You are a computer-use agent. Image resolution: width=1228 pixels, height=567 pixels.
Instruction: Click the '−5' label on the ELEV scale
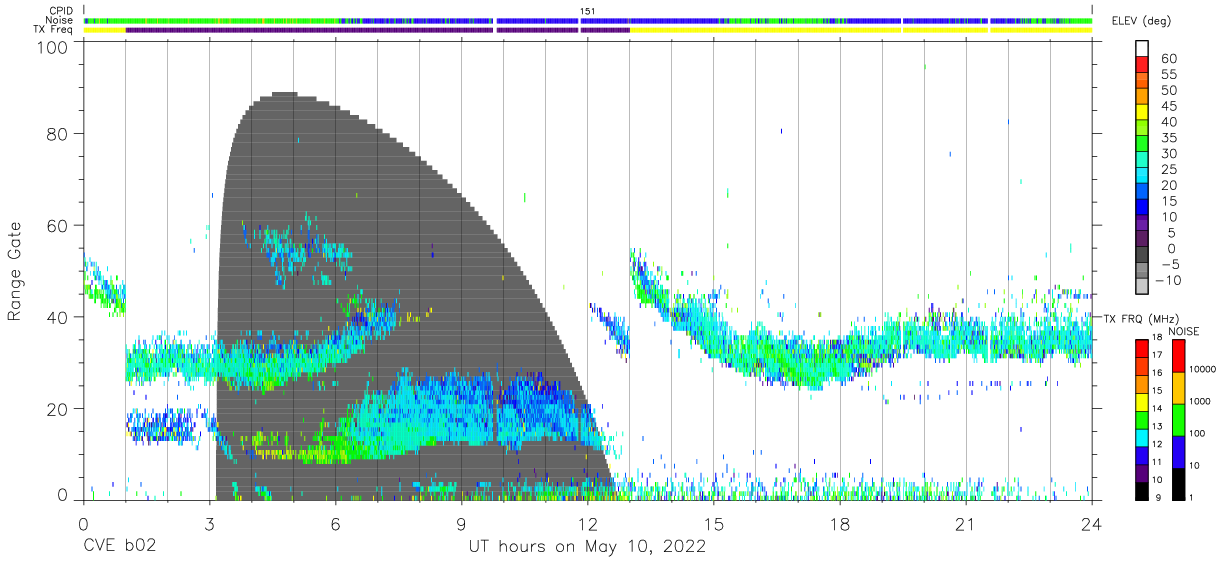(1169, 263)
